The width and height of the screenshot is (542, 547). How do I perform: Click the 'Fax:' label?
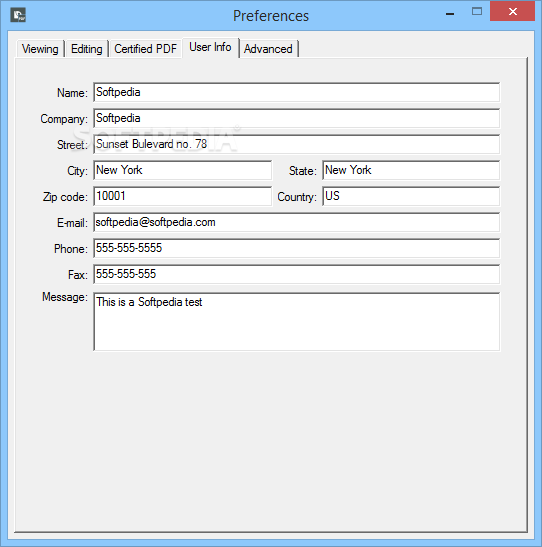pos(78,275)
